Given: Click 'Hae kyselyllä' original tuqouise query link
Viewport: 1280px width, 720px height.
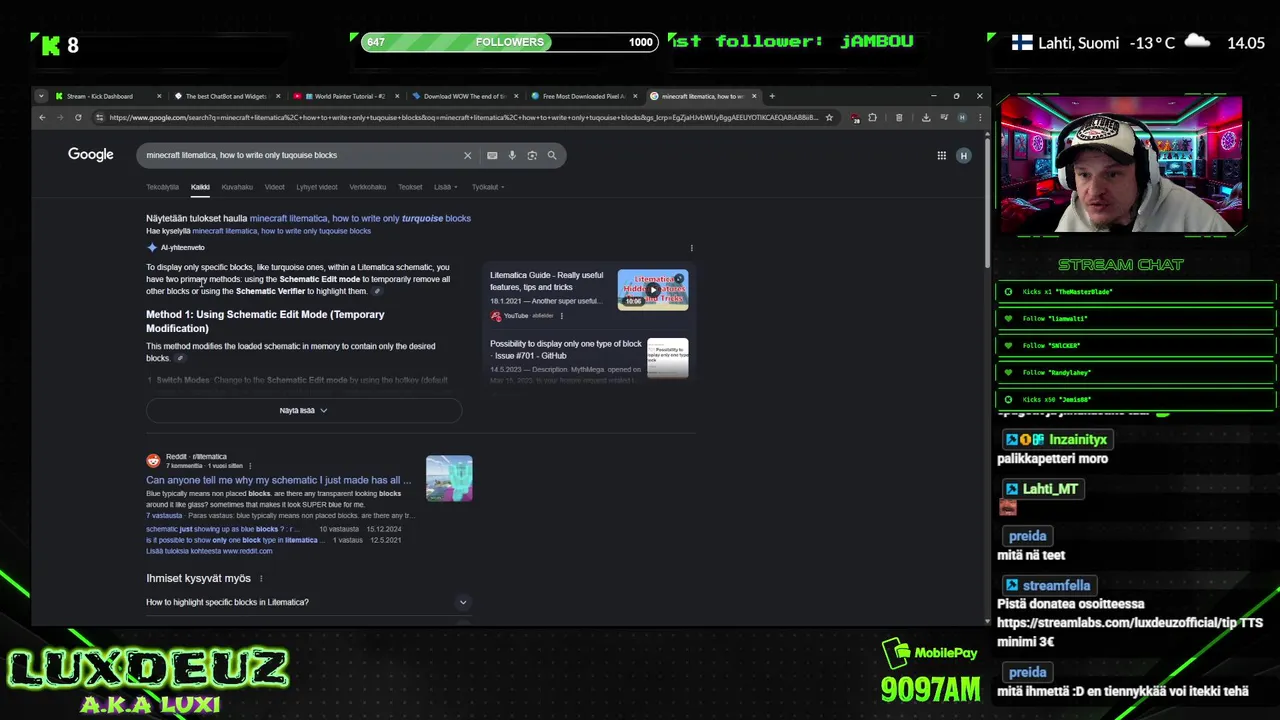Looking at the screenshot, I should tap(282, 231).
